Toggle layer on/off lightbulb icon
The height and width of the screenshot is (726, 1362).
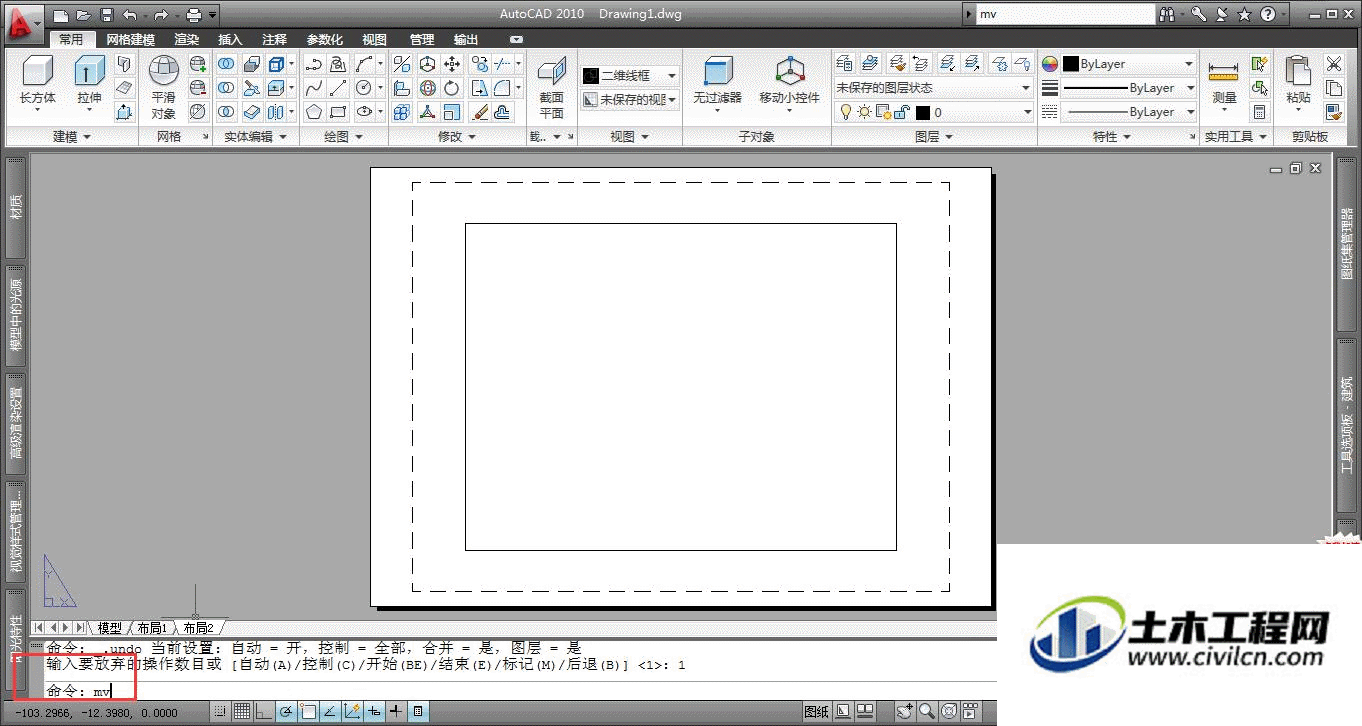[845, 112]
